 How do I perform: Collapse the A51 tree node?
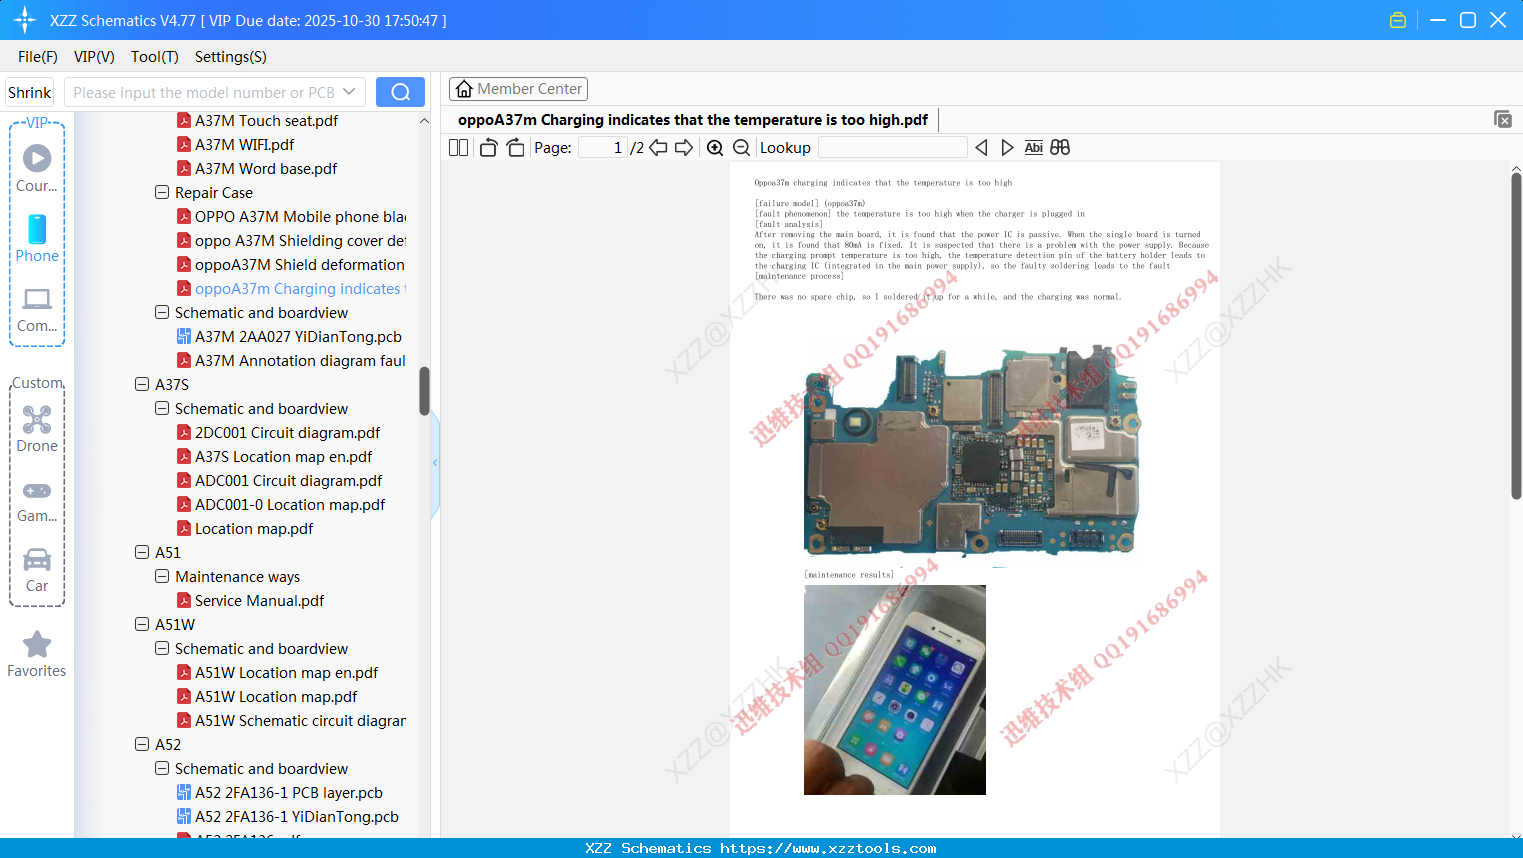pos(142,552)
